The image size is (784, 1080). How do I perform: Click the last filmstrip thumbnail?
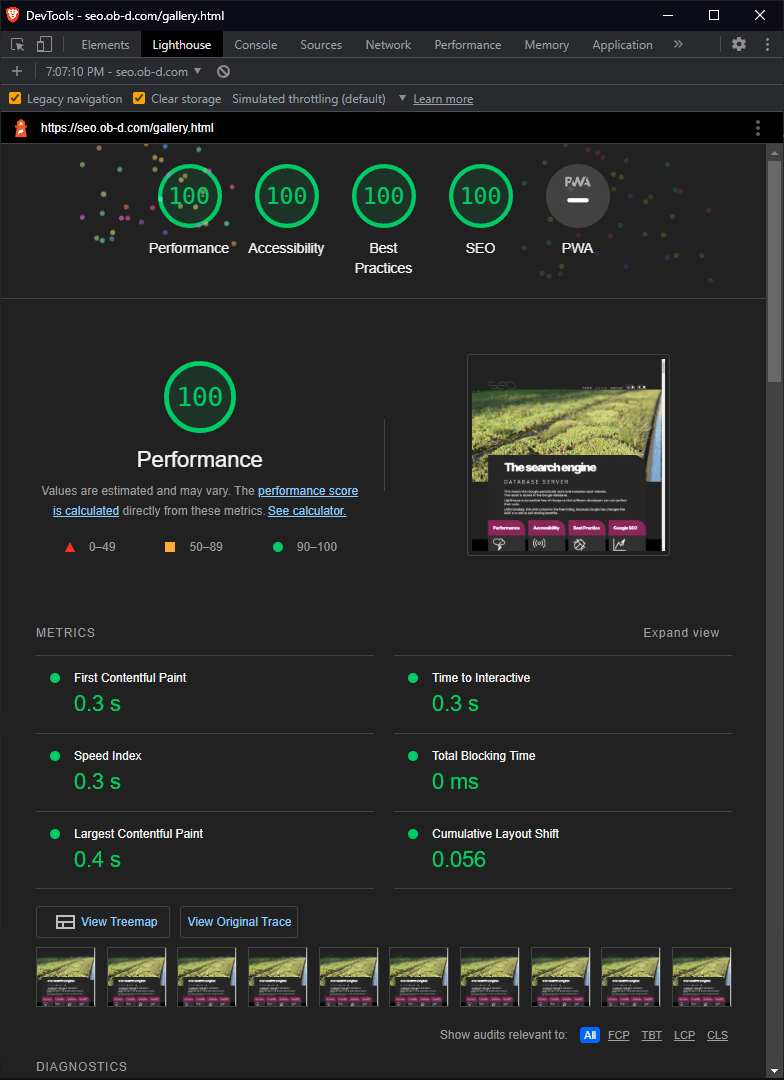tap(701, 977)
